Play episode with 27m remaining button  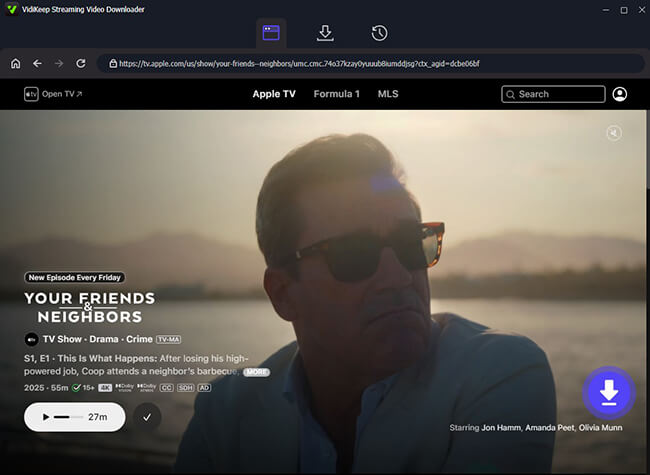tap(75, 417)
